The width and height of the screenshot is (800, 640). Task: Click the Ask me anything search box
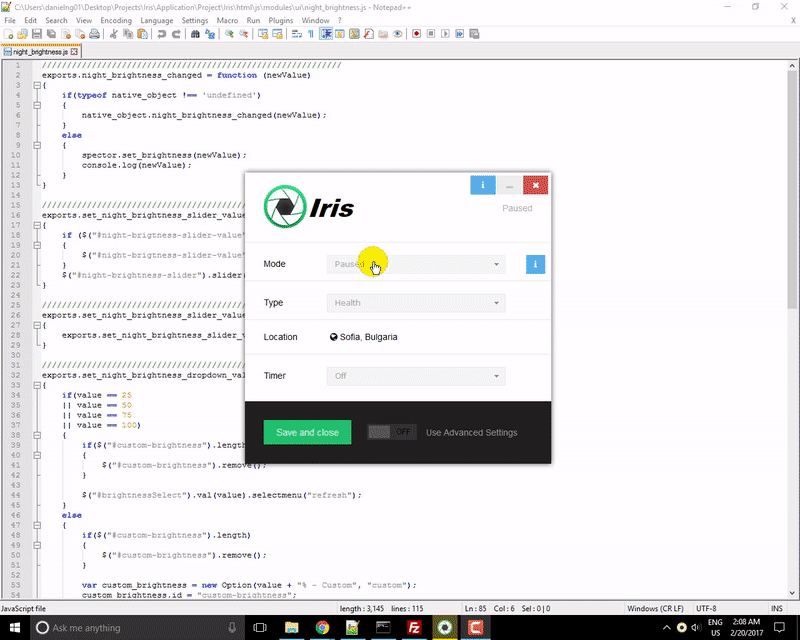click(x=138, y=628)
